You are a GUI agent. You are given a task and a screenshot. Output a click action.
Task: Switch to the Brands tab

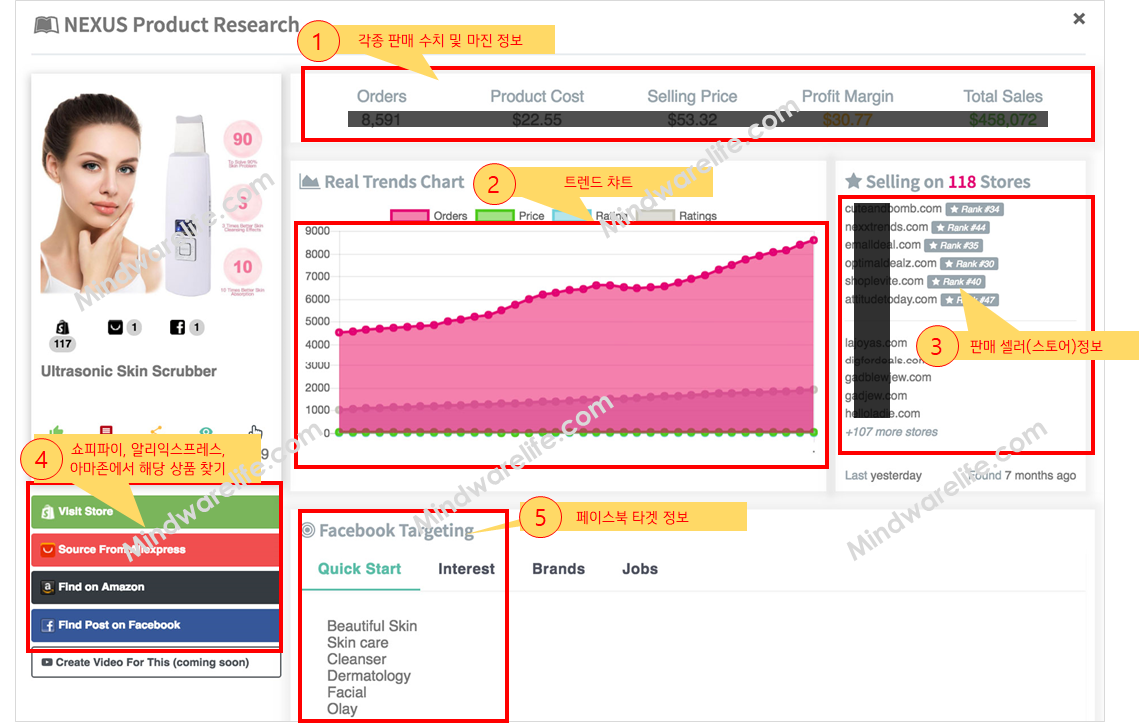[x=559, y=569]
